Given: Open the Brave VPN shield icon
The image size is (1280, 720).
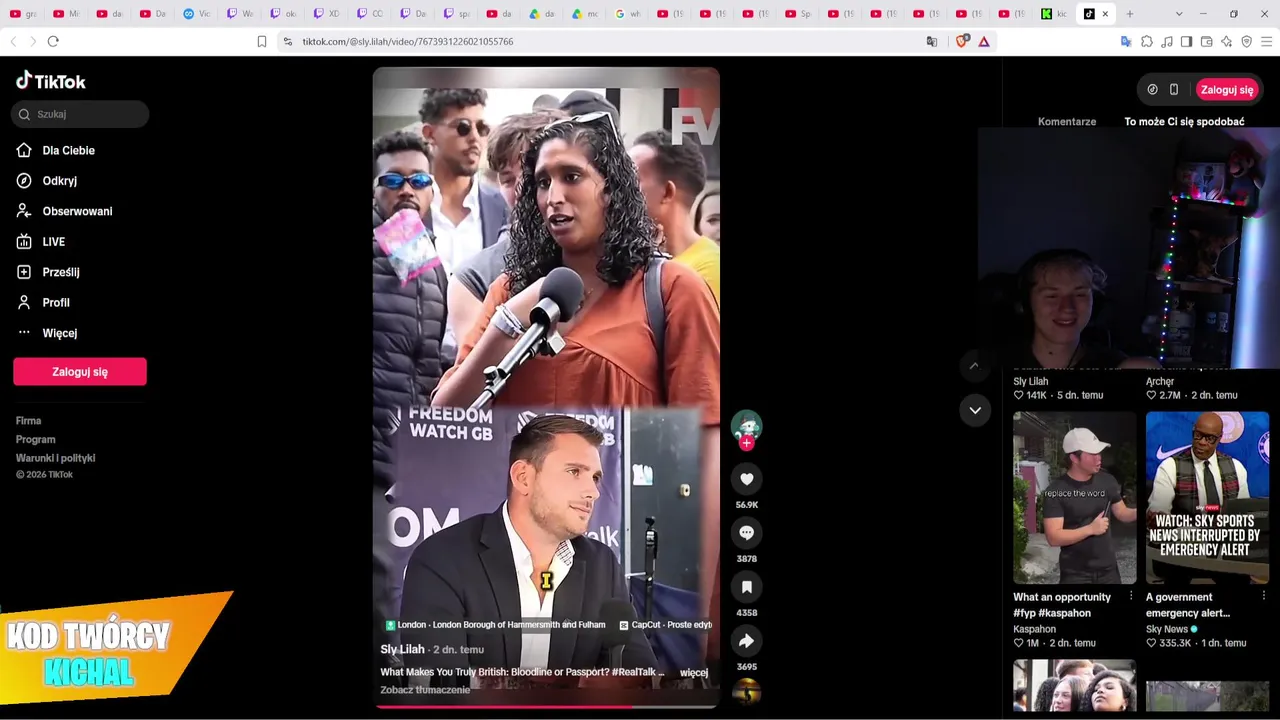Looking at the screenshot, I should click(1247, 41).
